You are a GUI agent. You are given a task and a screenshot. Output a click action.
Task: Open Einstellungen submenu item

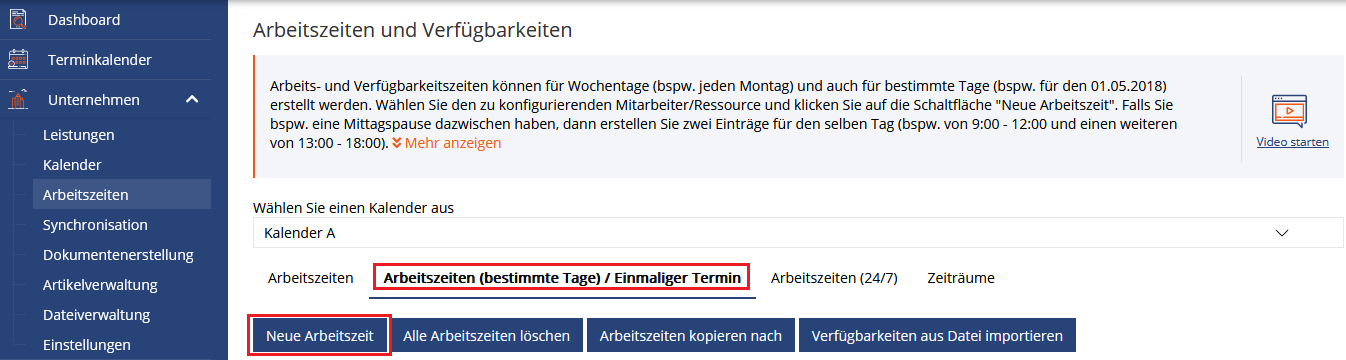pos(87,345)
